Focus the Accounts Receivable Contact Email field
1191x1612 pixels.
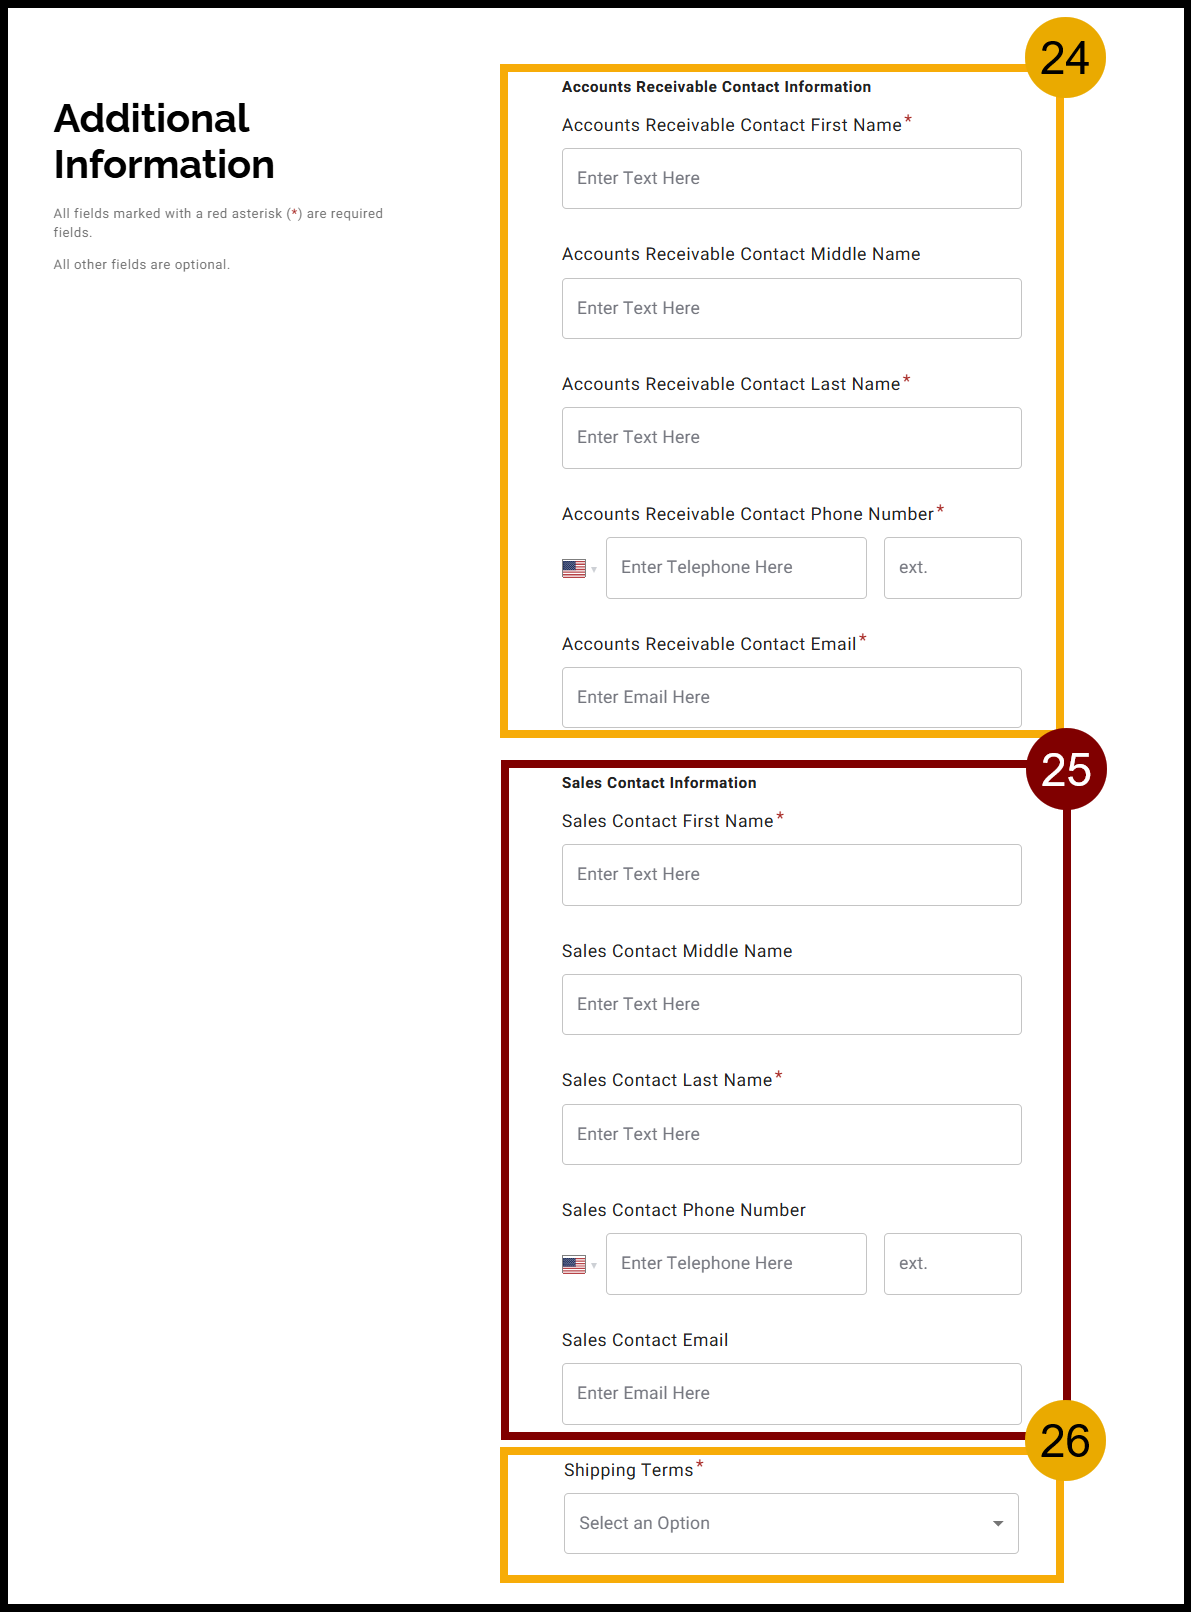click(x=791, y=697)
